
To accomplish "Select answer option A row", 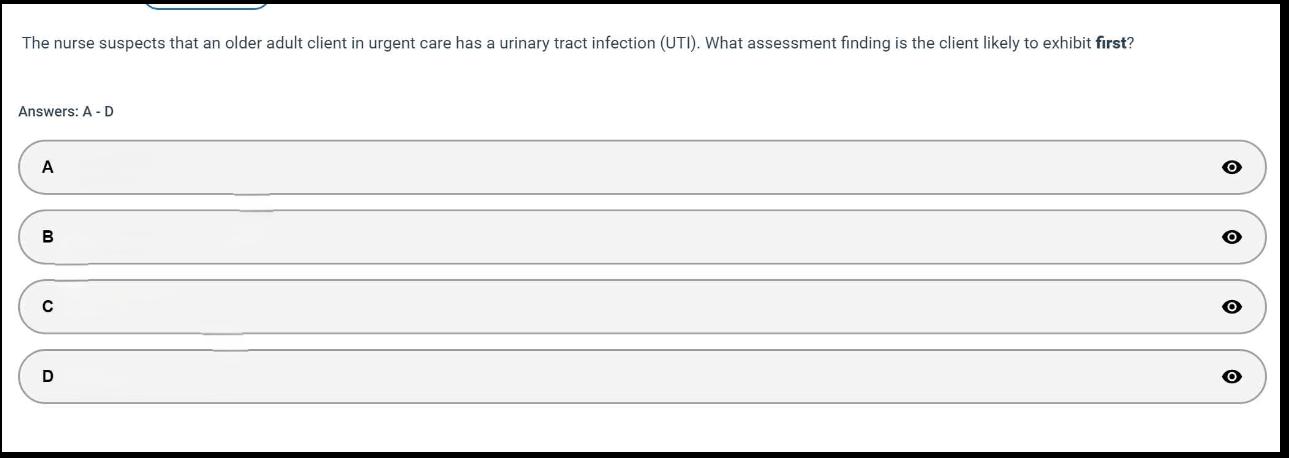I will point(640,168).
